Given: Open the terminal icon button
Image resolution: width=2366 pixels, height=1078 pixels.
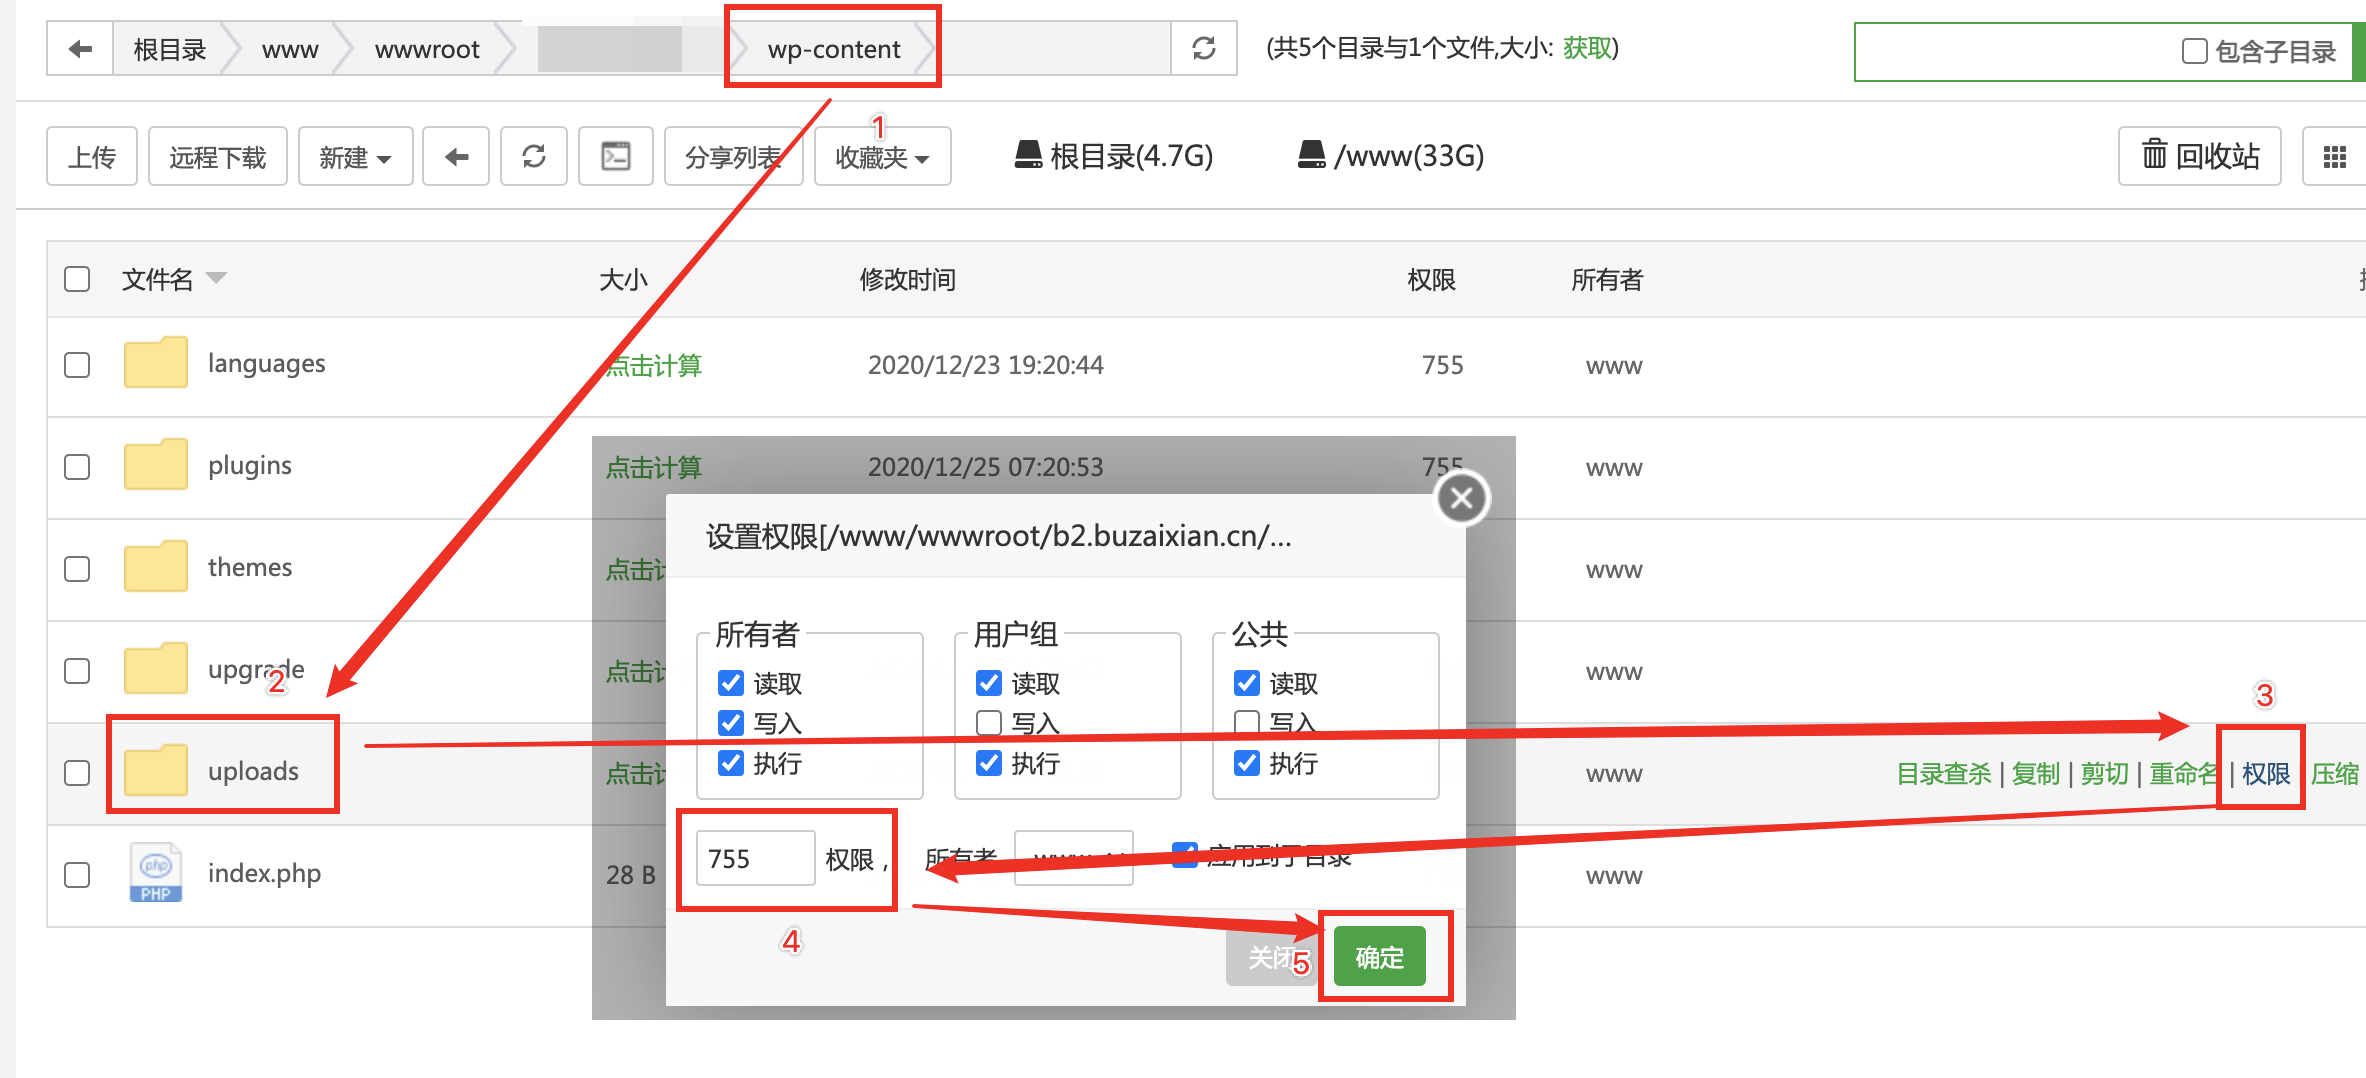Looking at the screenshot, I should [616, 157].
